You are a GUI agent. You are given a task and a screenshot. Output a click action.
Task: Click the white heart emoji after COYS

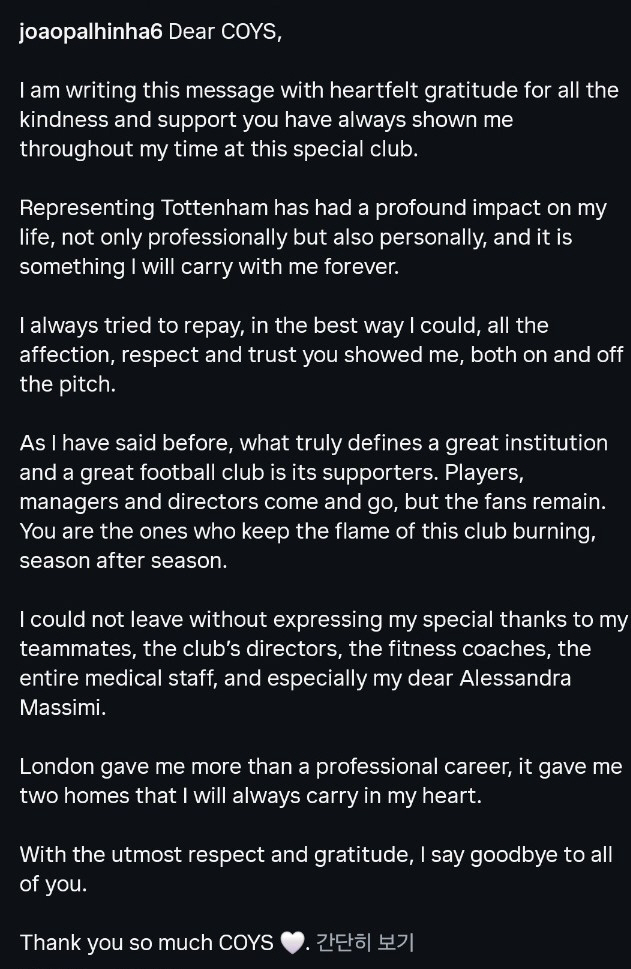coord(292,943)
